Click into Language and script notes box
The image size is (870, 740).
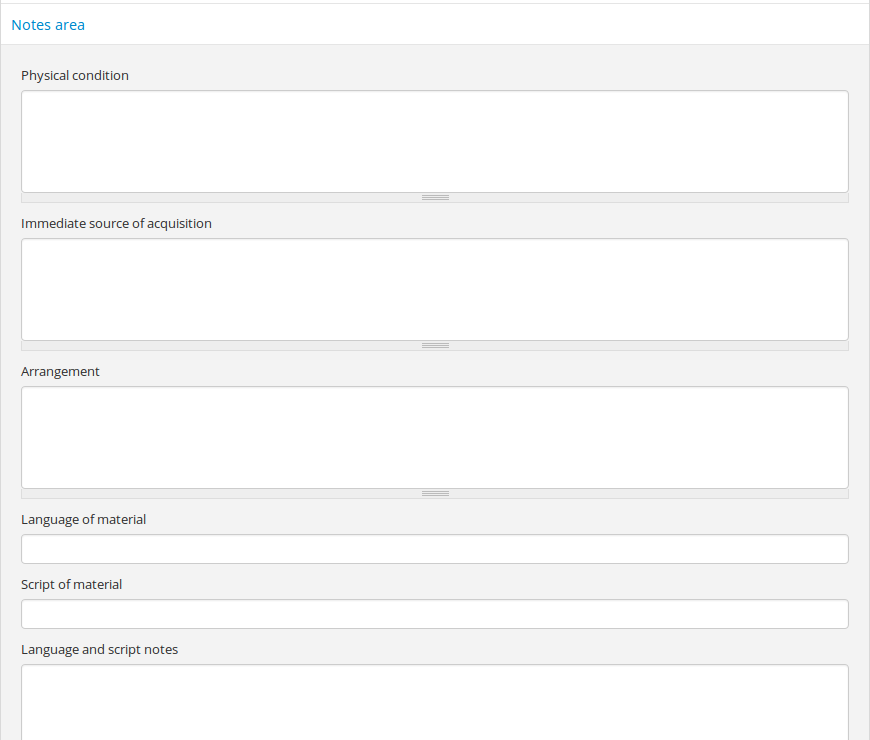pos(435,702)
